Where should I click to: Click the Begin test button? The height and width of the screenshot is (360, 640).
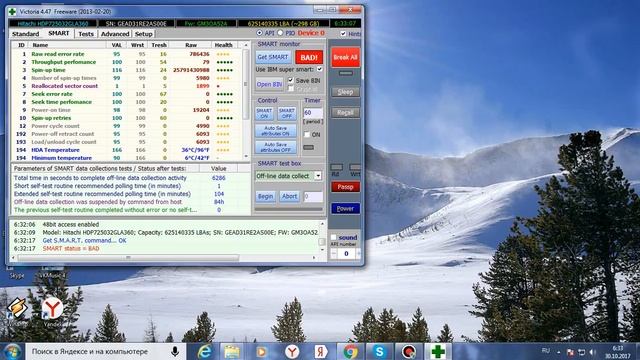[x=265, y=196]
